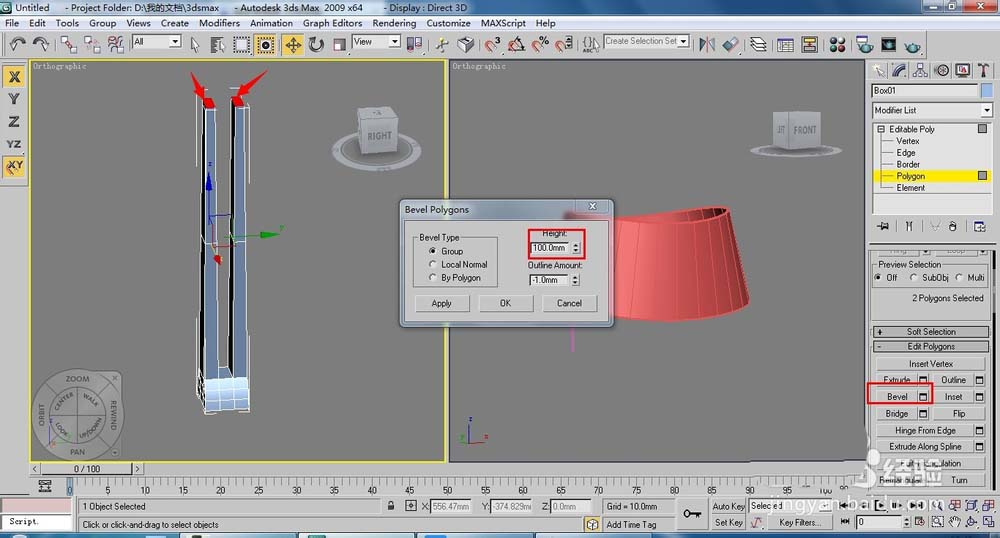The image size is (1000, 538).
Task: Open the Modifiers menu
Action: [219, 23]
